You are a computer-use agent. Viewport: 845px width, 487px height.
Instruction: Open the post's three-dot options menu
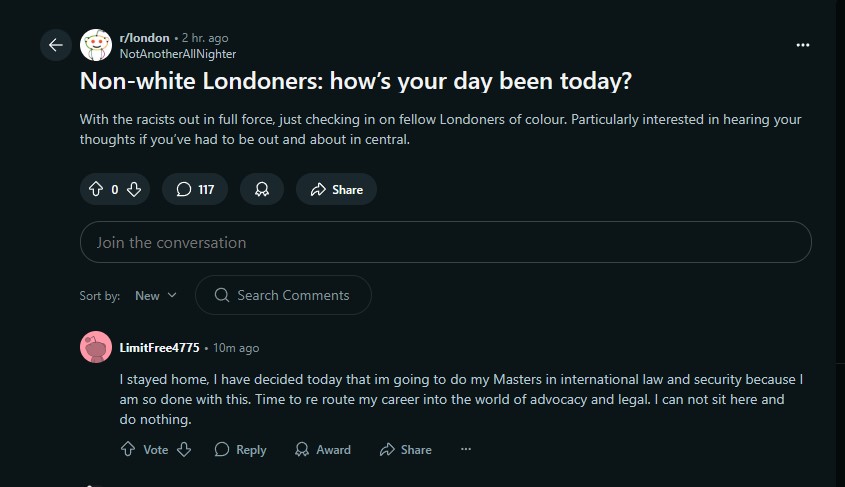803,45
